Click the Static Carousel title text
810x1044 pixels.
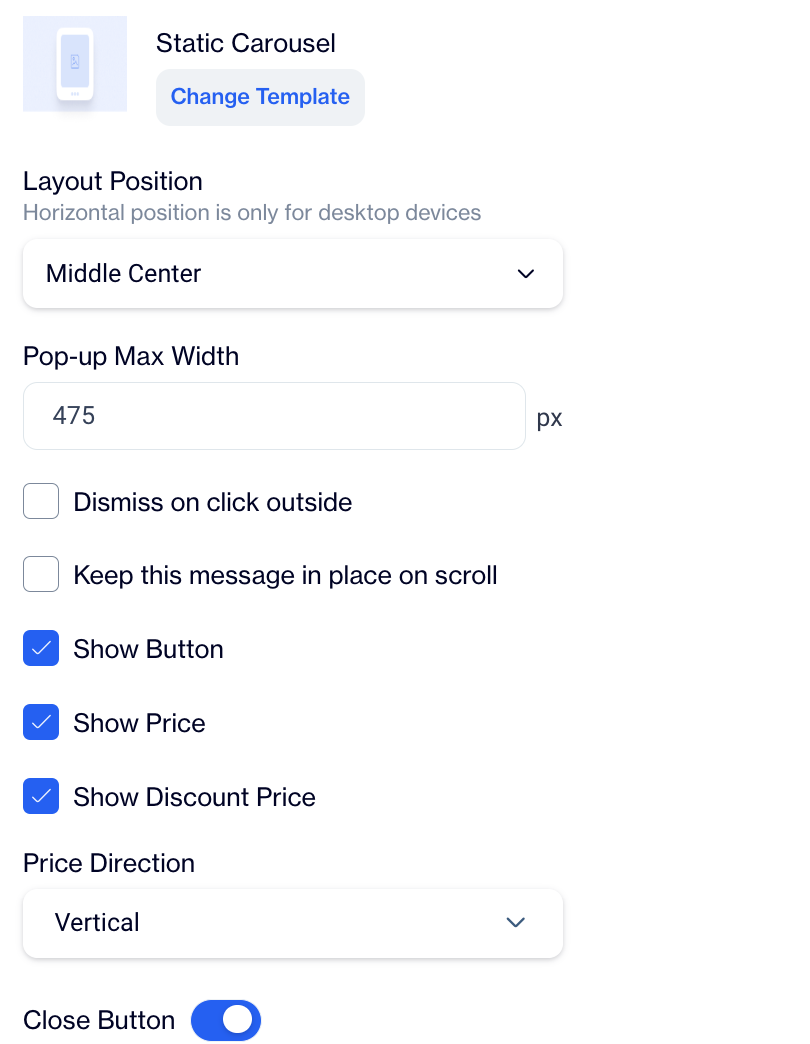(x=246, y=43)
